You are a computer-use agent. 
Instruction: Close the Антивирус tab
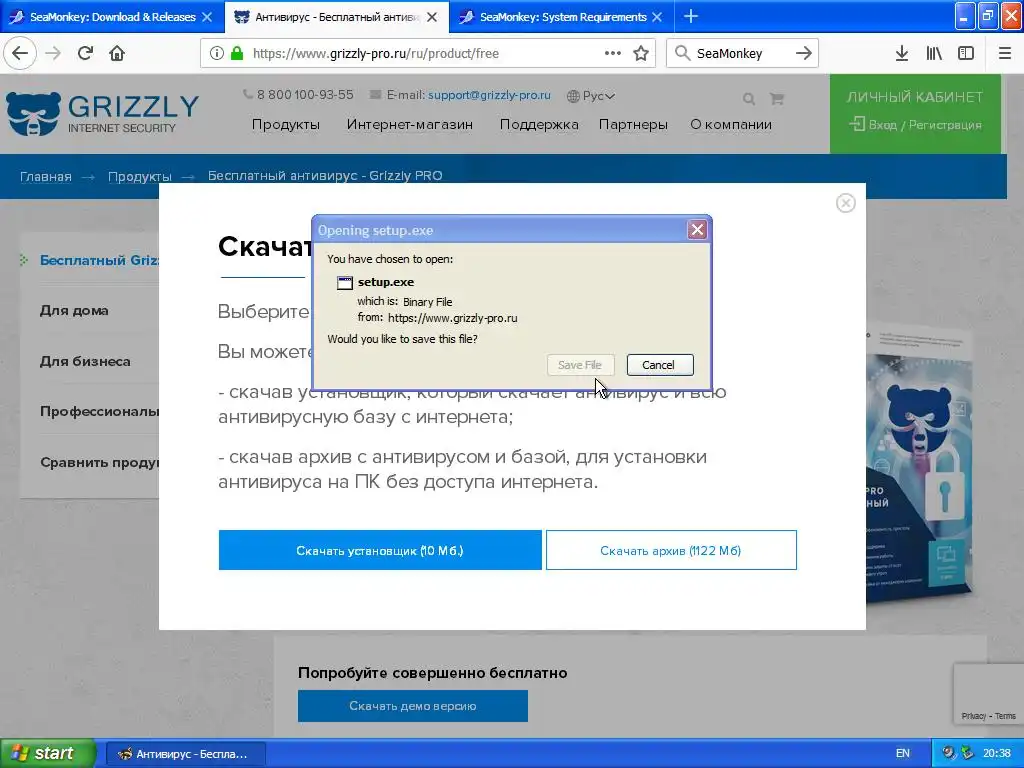click(x=432, y=17)
